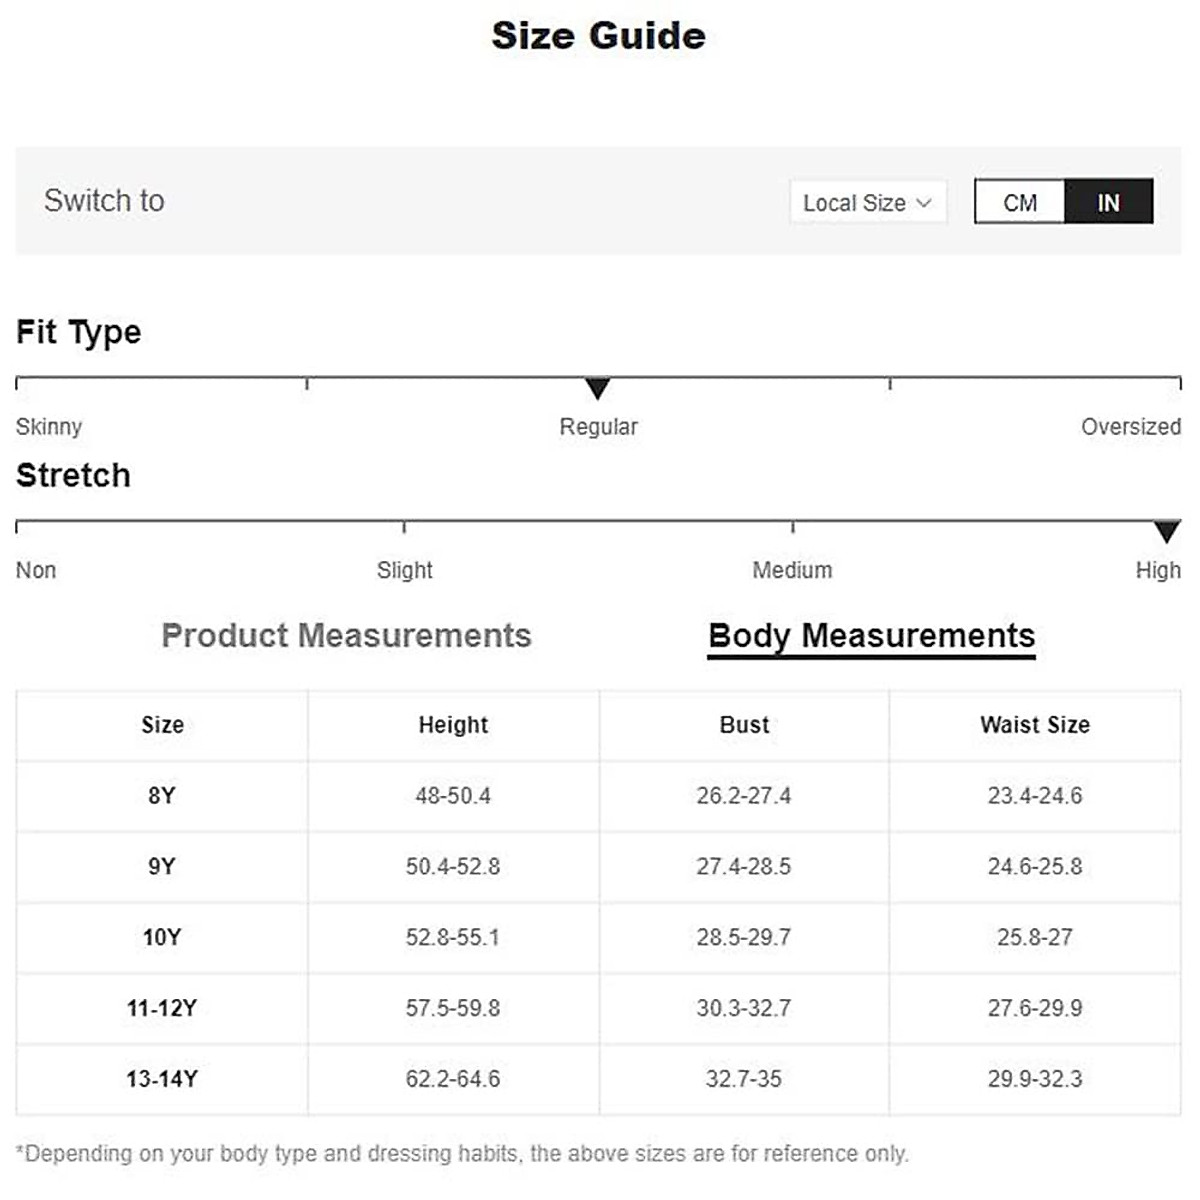Screen dimensions: 1200x1200
Task: Select the Body Measurements tab
Action: coord(871,636)
